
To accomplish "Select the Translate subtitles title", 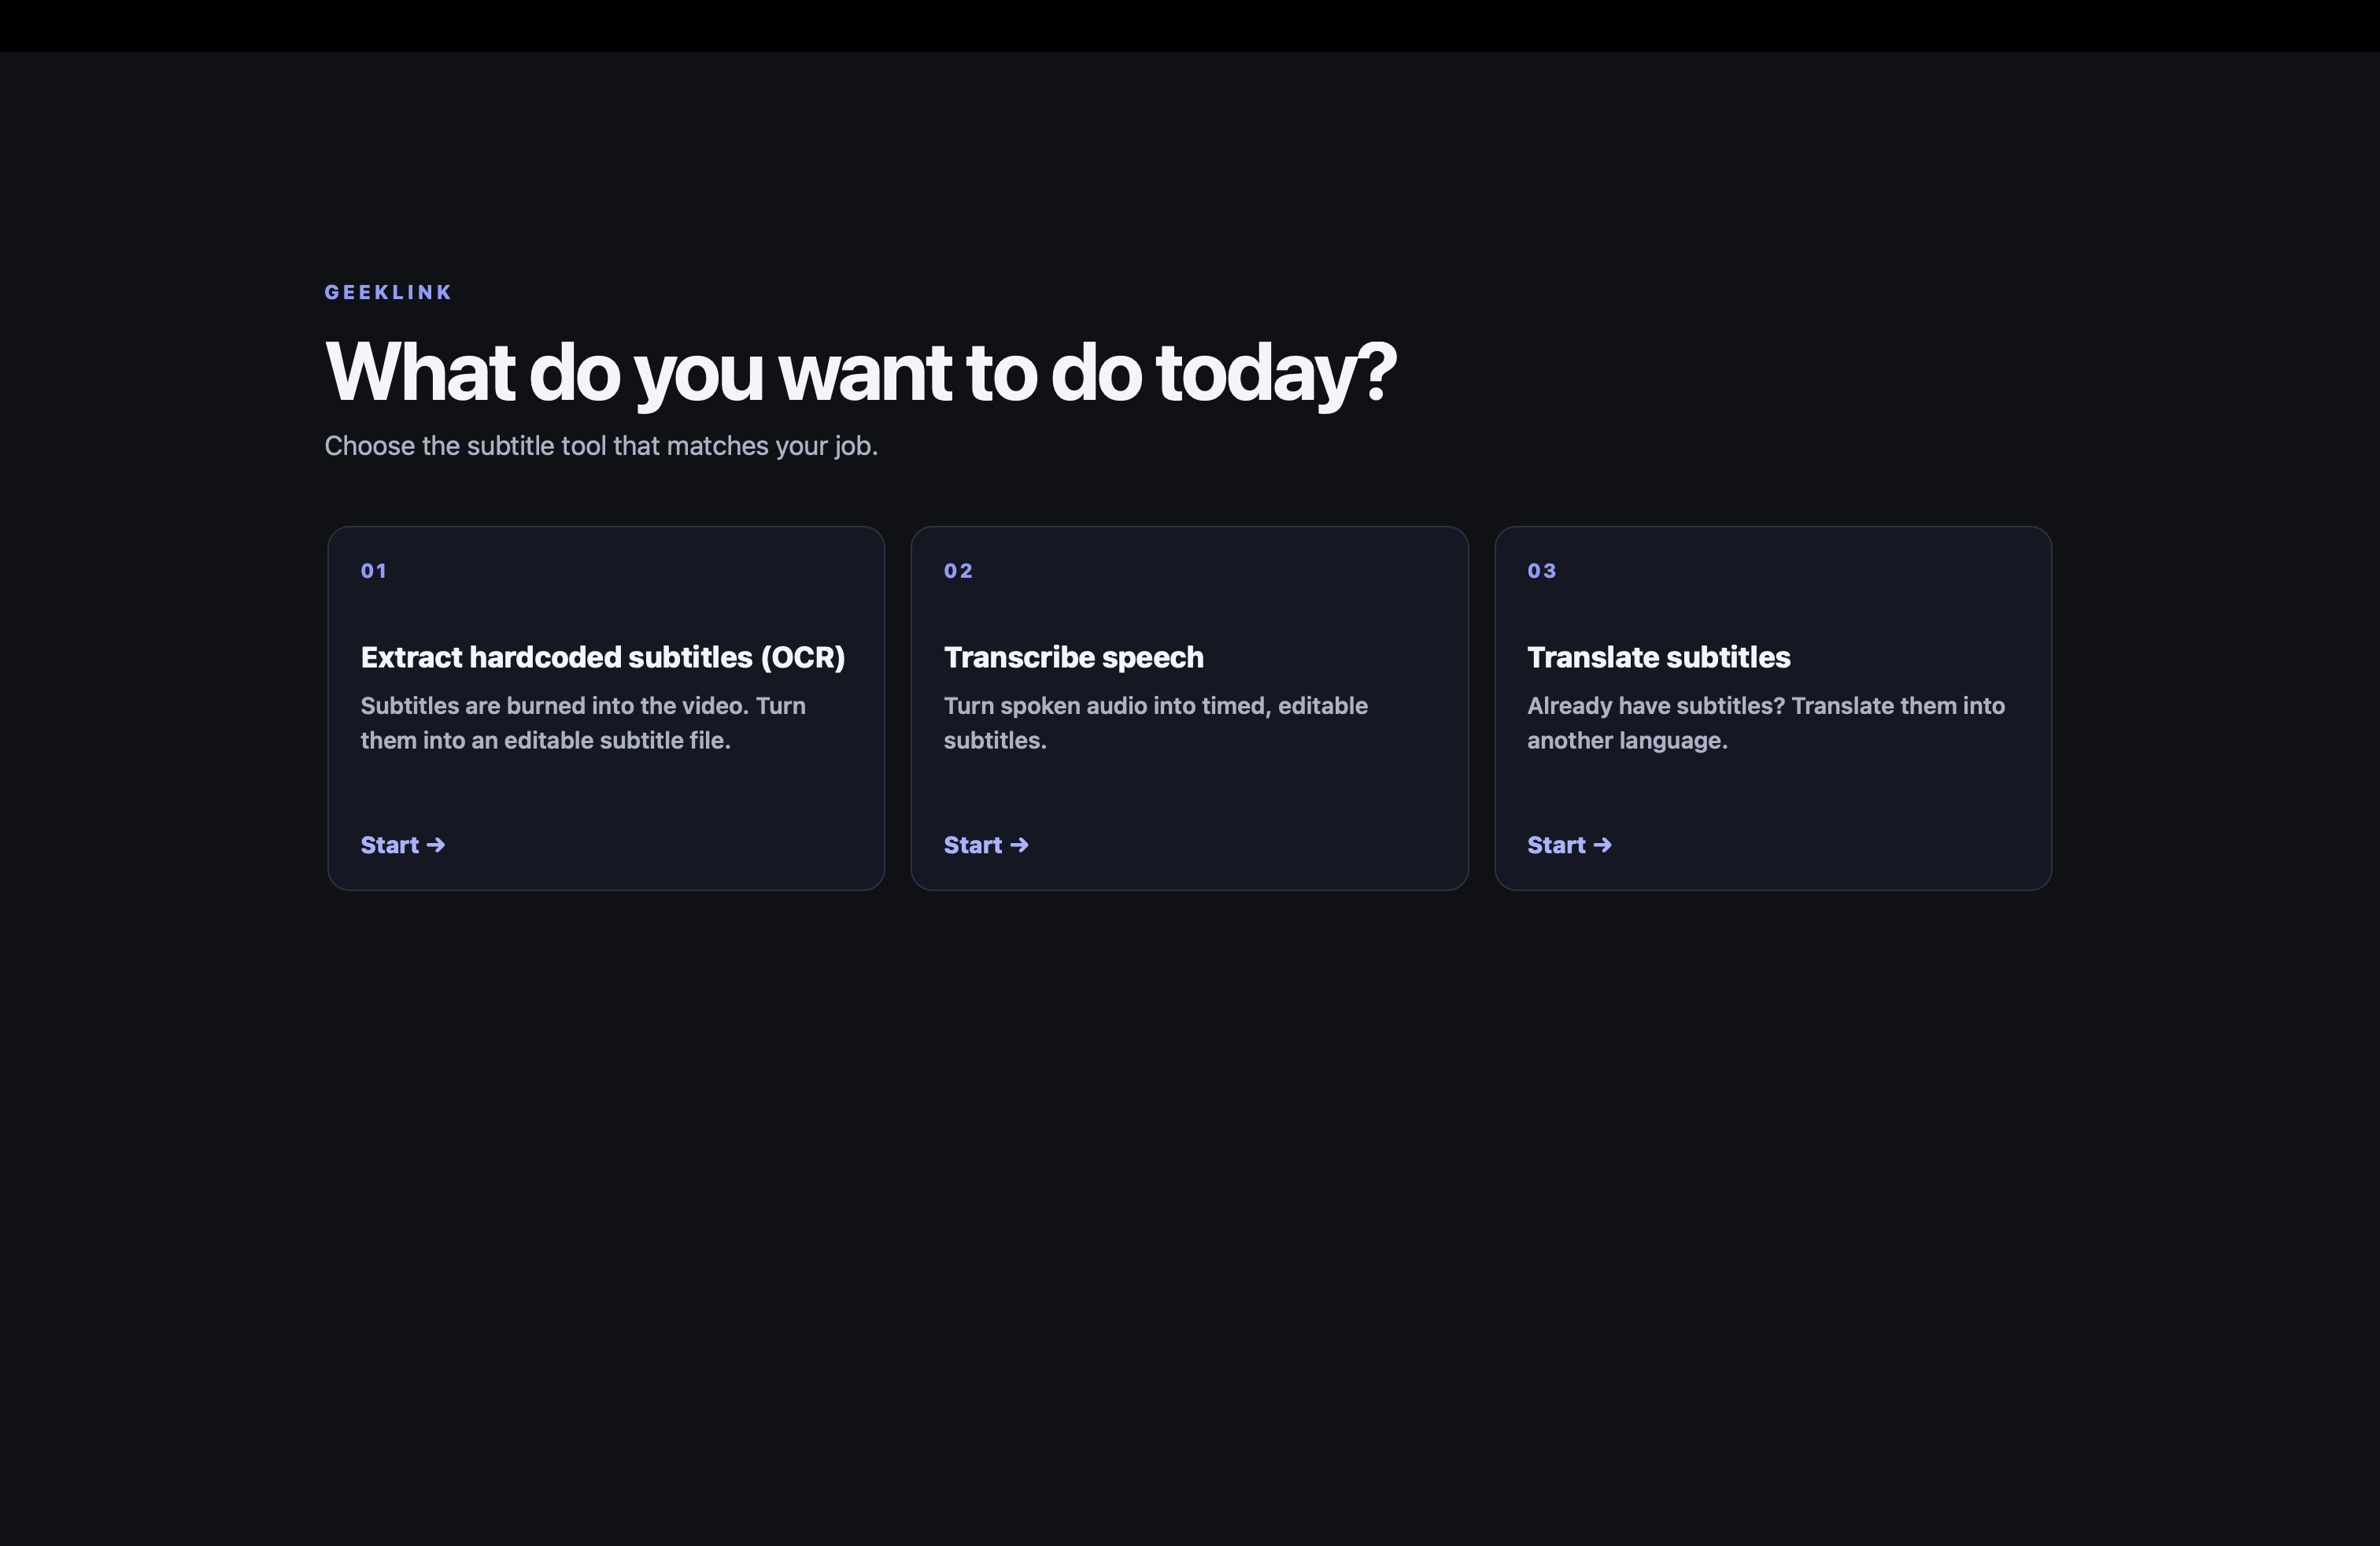I will point(1658,657).
